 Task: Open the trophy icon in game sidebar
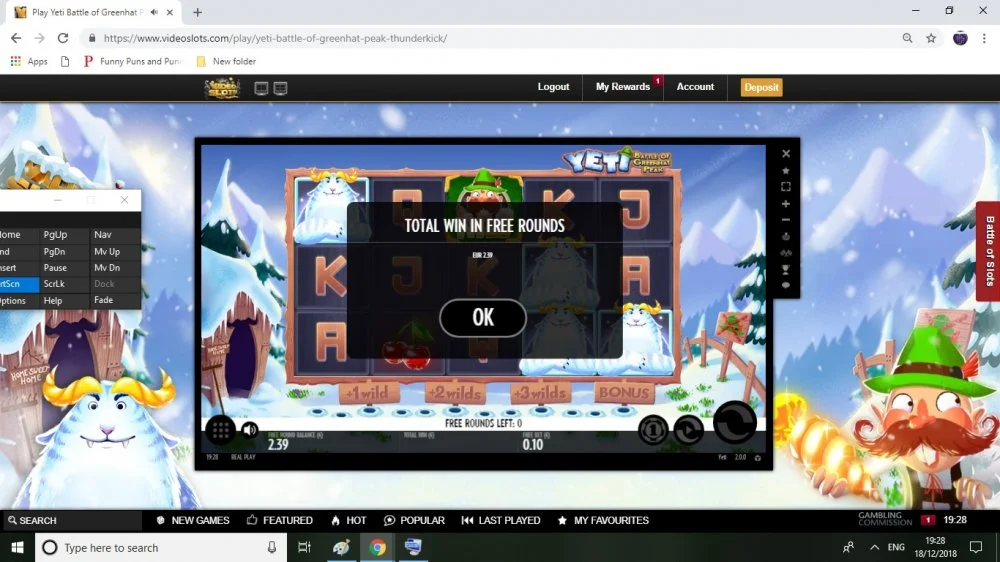click(x=786, y=270)
